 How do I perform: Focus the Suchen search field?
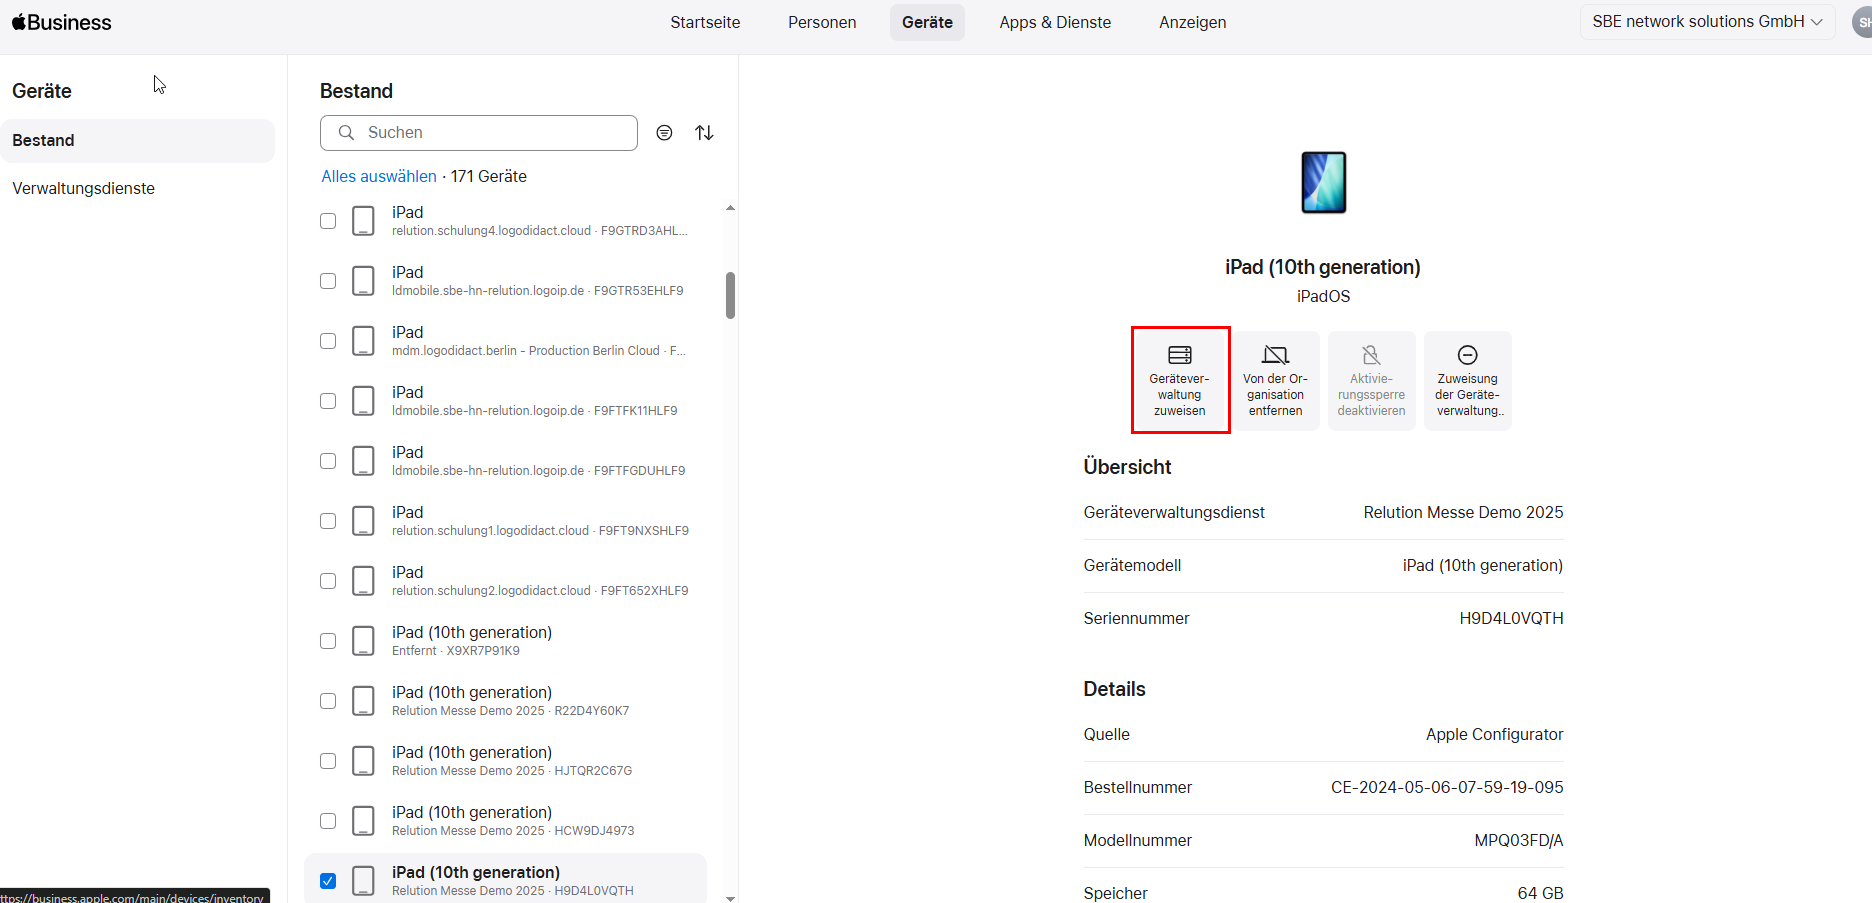479,133
